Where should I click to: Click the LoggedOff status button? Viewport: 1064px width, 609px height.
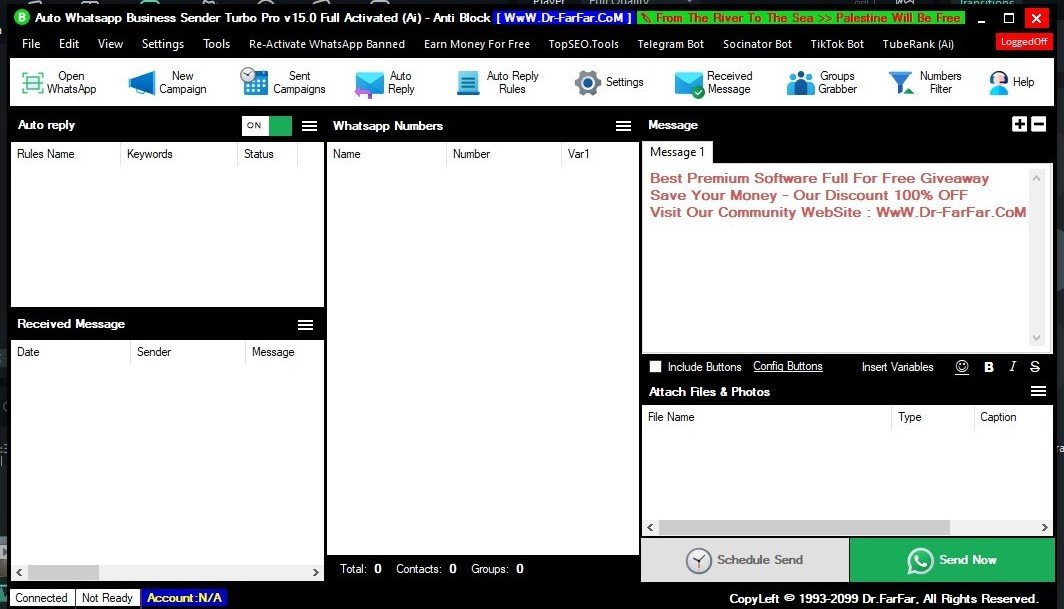1023,42
